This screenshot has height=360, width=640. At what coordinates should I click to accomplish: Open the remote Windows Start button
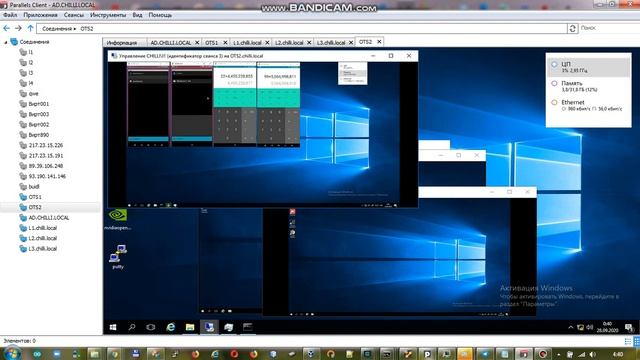[x=113, y=327]
